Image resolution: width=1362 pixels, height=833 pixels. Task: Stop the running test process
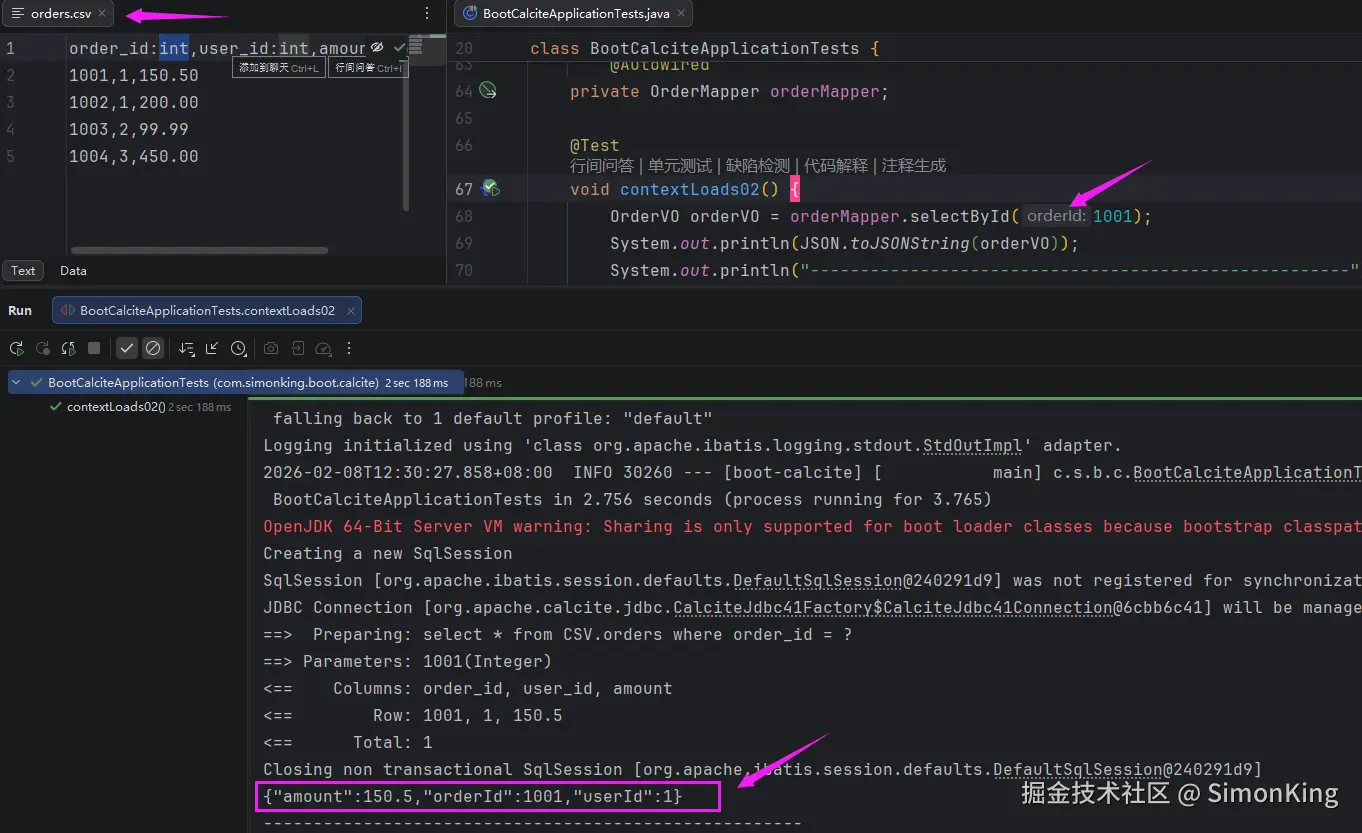94,349
